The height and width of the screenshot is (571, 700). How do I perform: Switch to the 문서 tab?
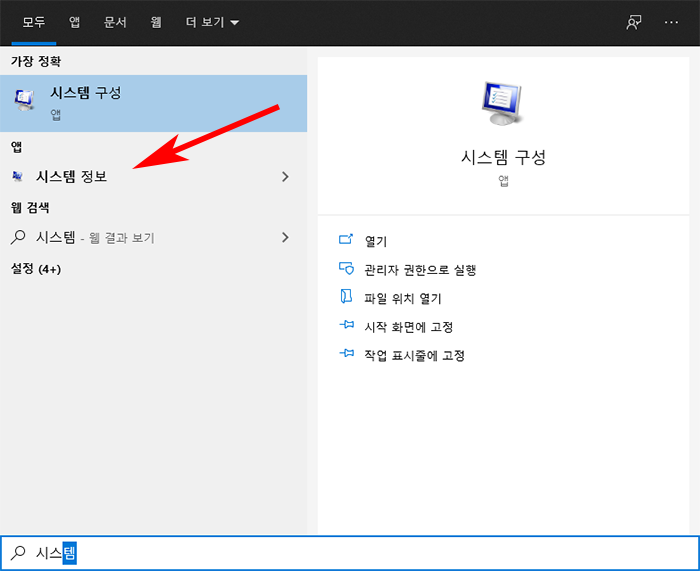[x=115, y=22]
